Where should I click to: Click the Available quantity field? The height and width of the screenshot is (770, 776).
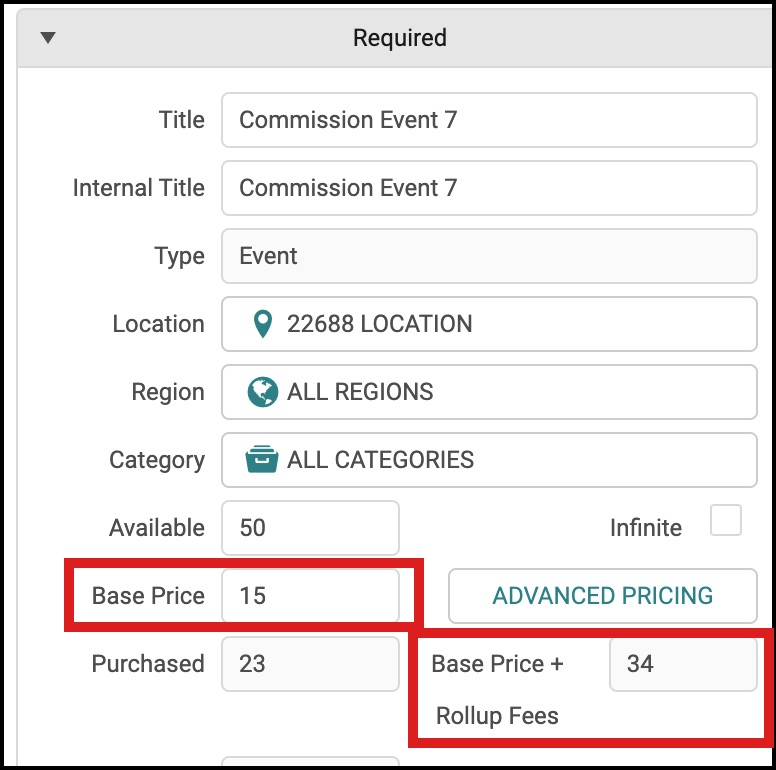[x=310, y=528]
